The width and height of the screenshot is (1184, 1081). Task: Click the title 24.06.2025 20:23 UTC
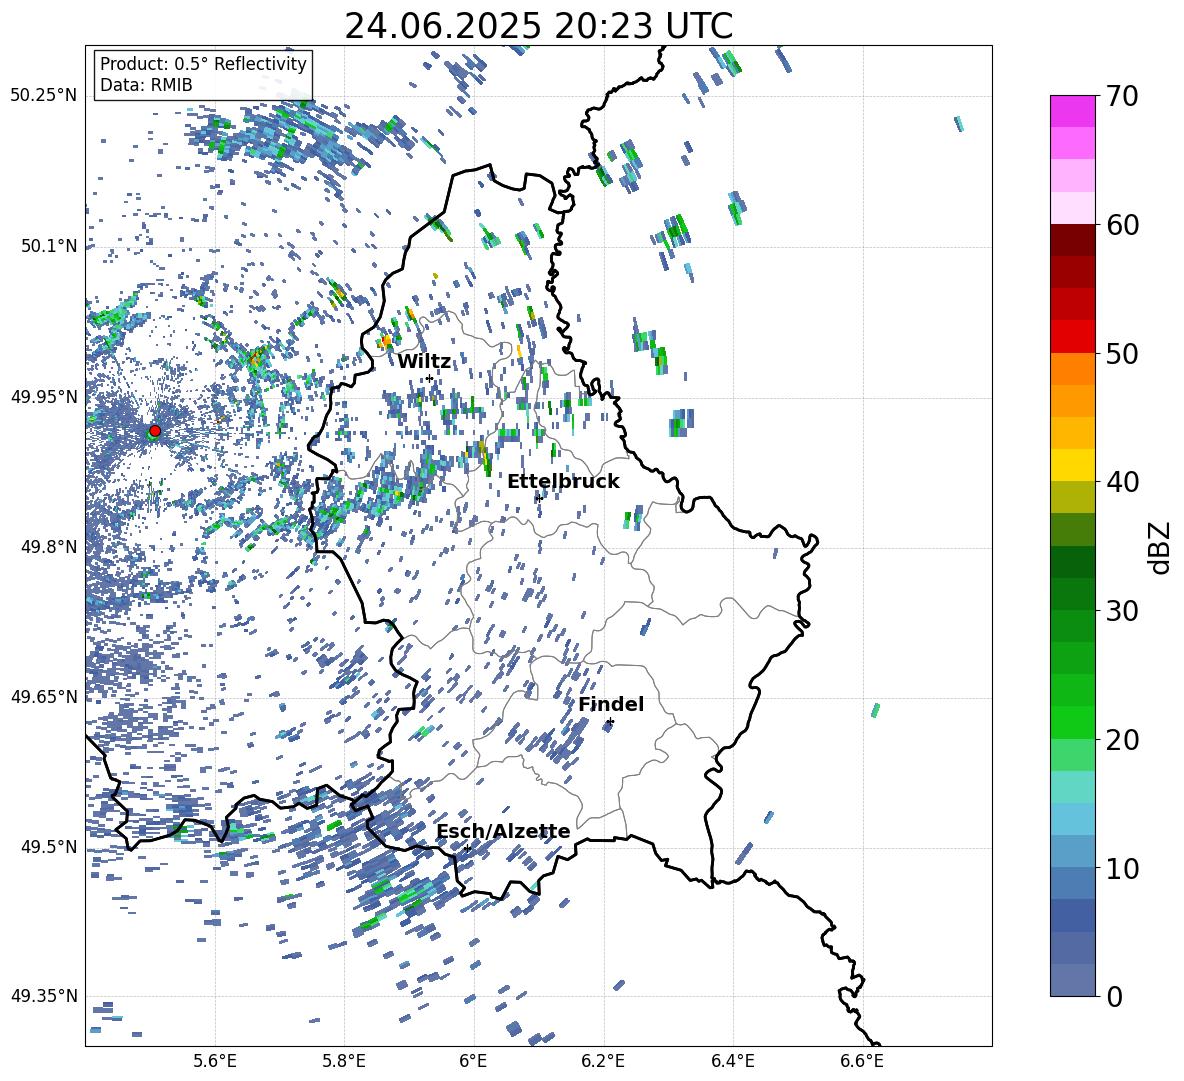pos(538,27)
